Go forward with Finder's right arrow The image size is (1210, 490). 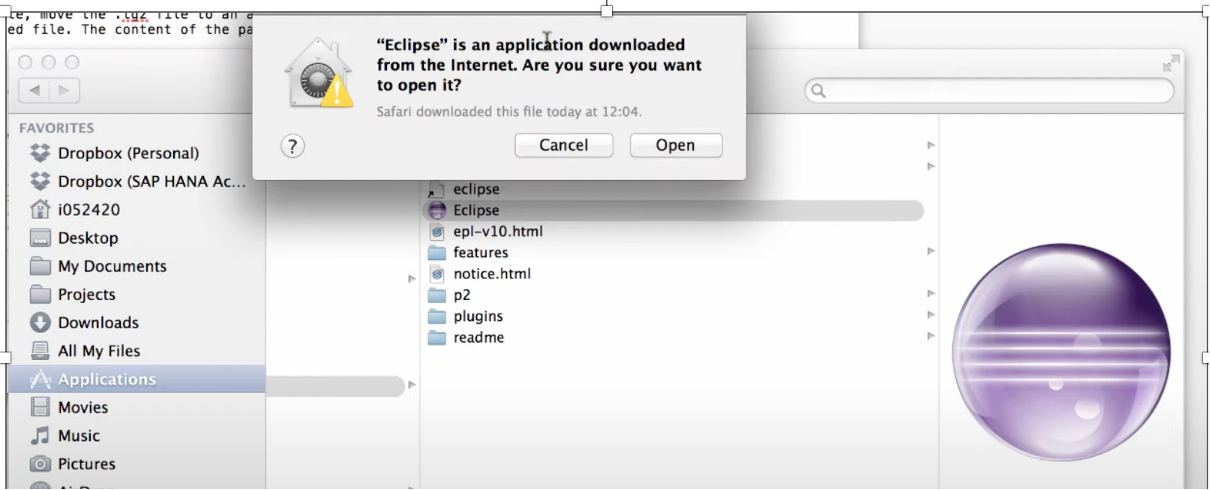tap(64, 90)
